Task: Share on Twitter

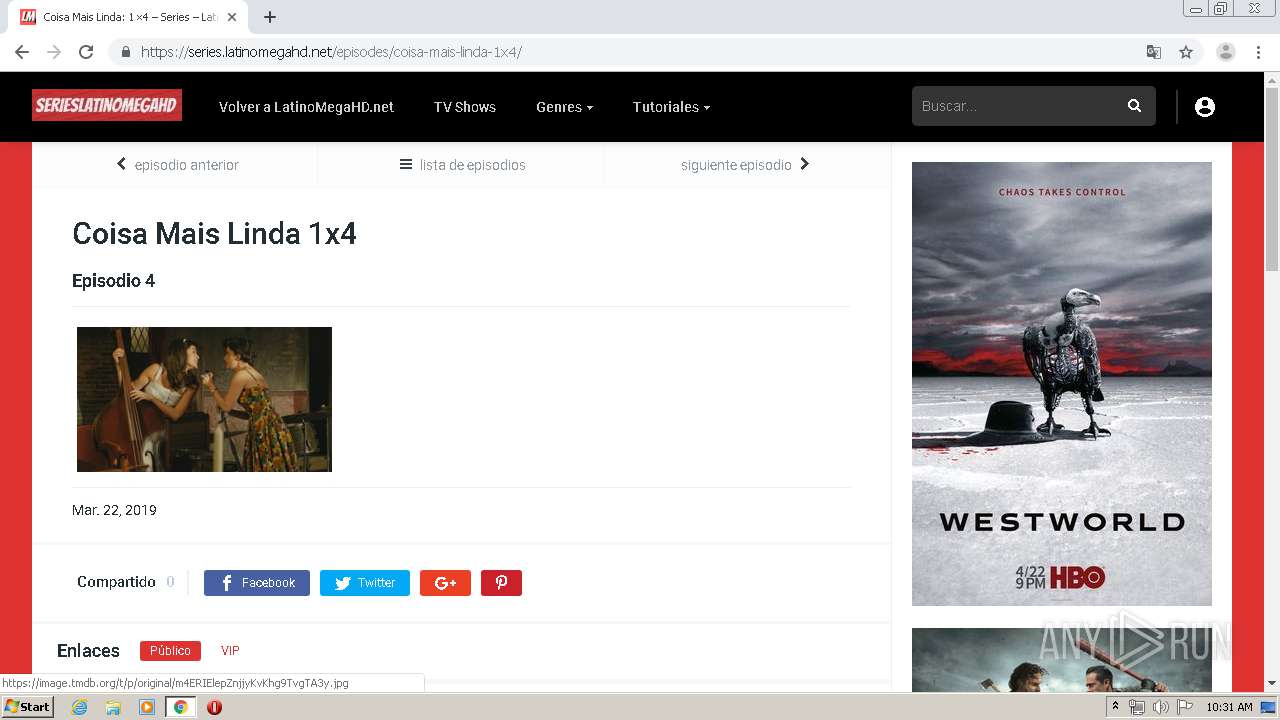Action: [x=365, y=583]
